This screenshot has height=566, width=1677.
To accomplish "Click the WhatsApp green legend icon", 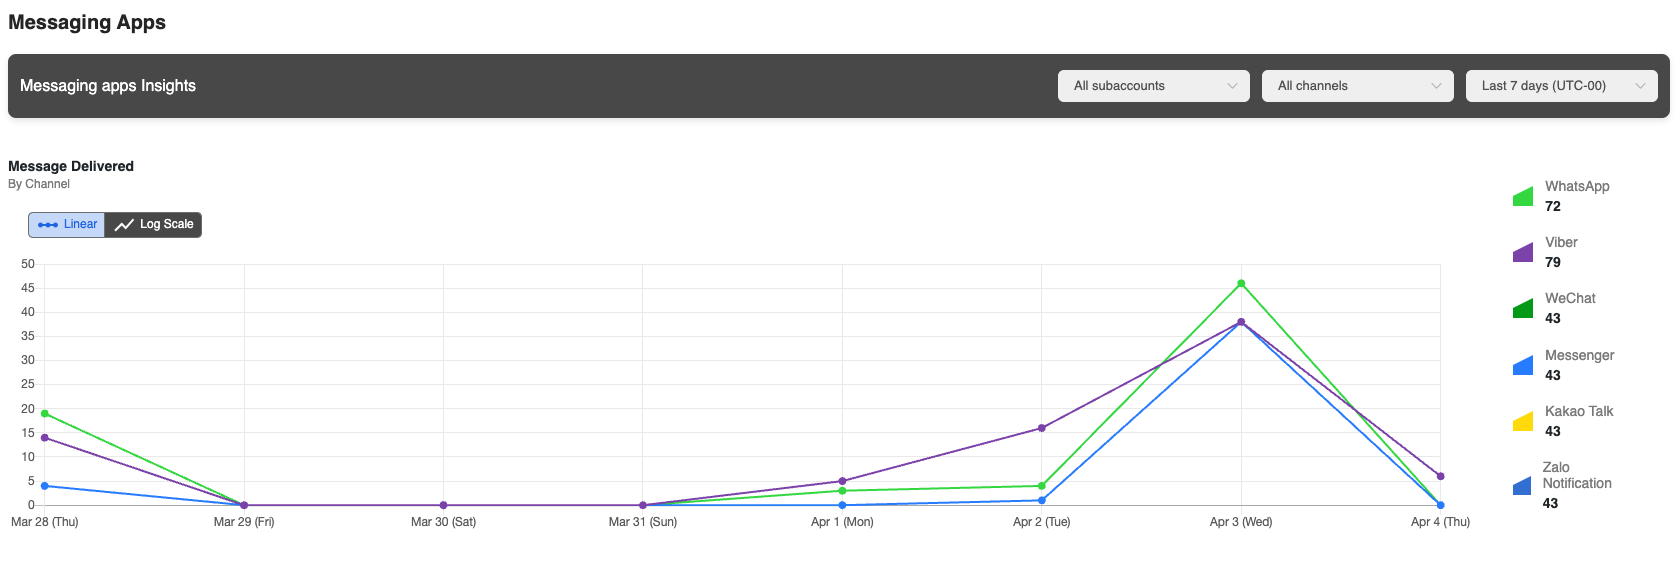I will (x=1523, y=197).
